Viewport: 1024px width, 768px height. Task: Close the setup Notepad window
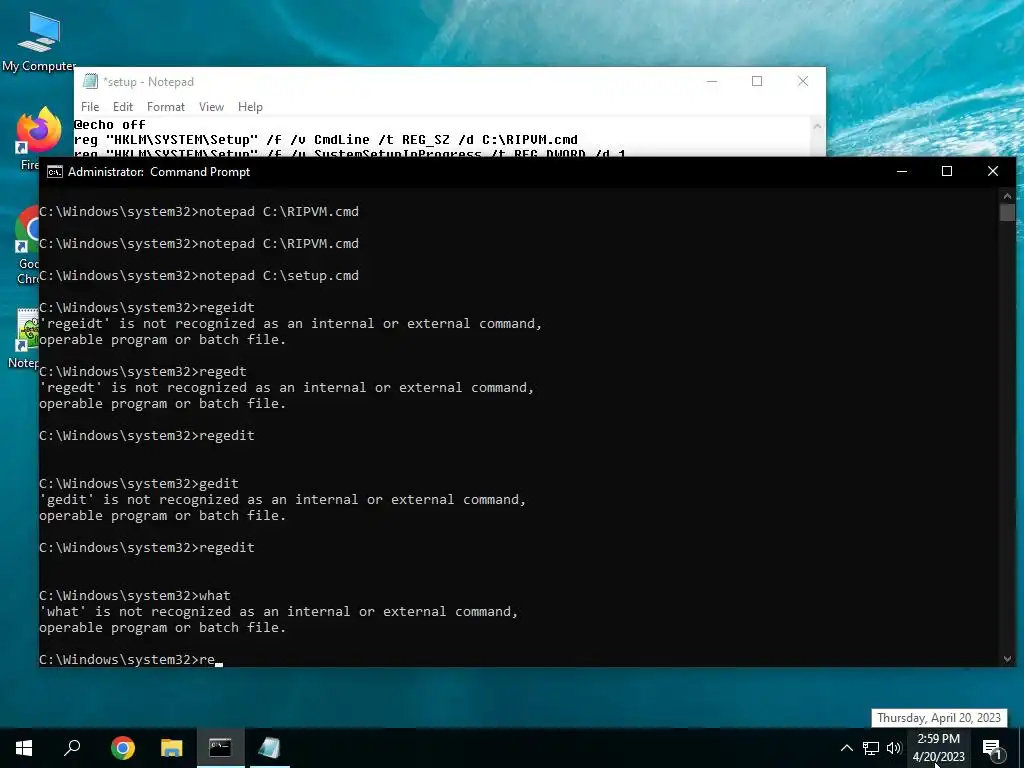(x=803, y=82)
